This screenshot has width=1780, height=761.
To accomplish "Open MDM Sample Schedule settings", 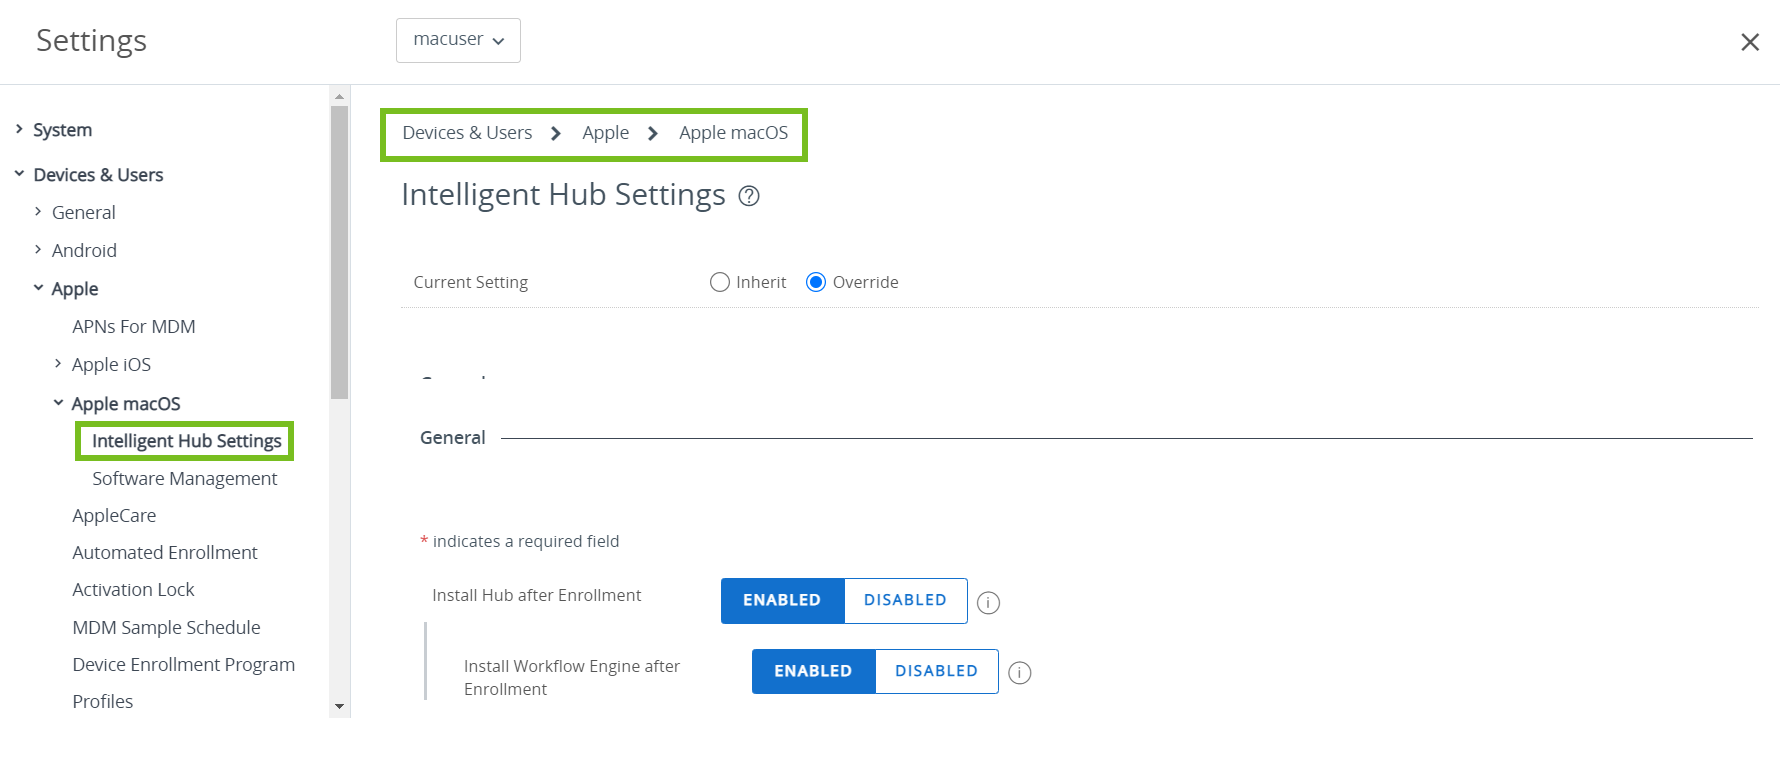I will (166, 628).
